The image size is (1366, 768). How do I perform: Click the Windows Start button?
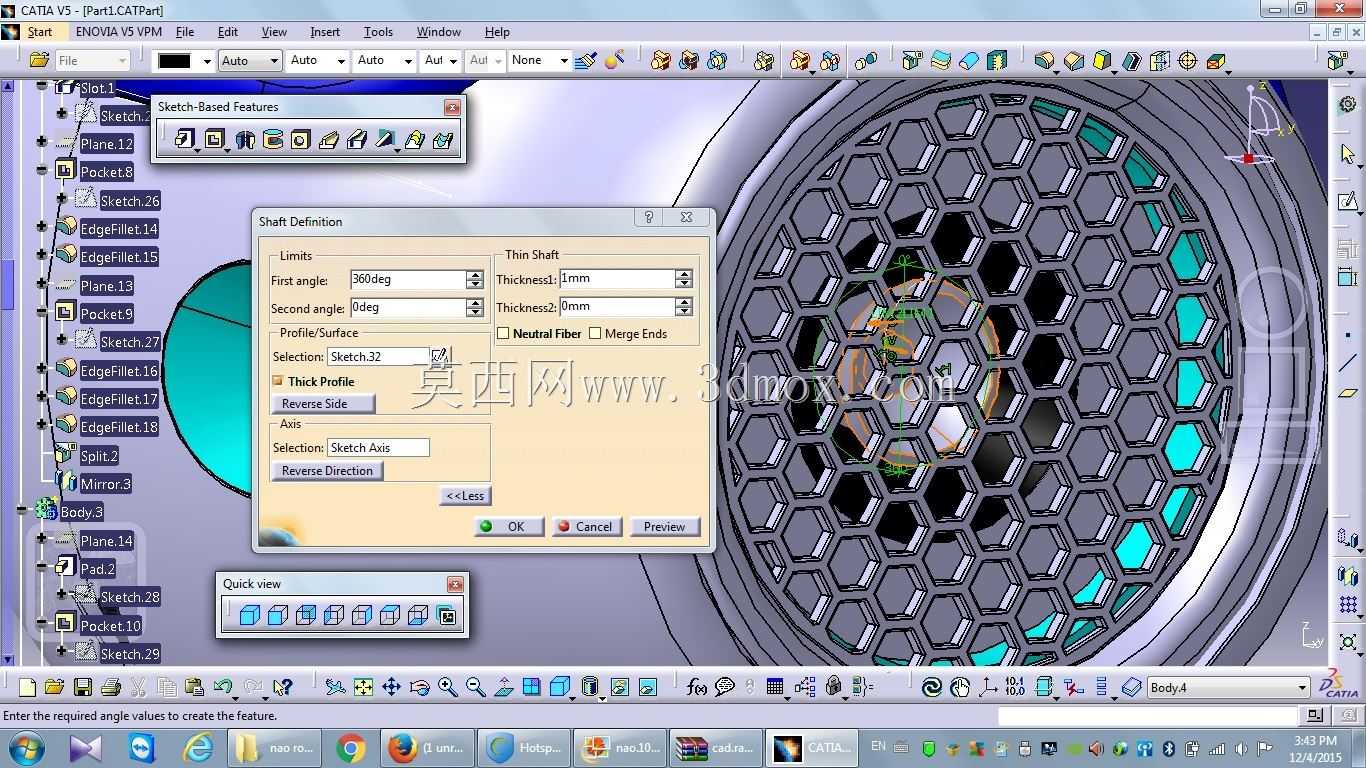click(x=27, y=748)
